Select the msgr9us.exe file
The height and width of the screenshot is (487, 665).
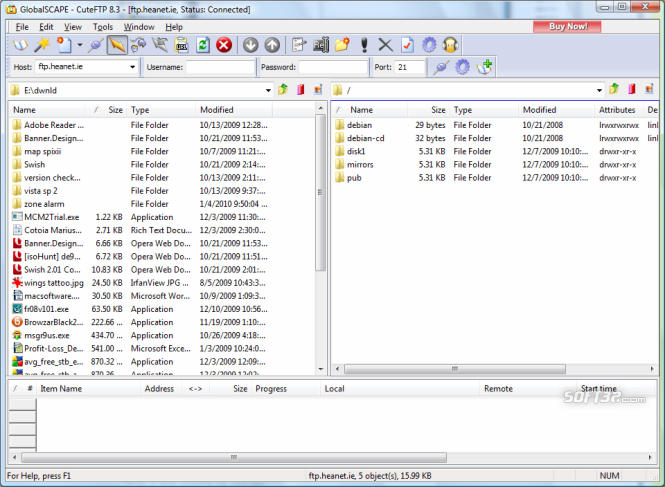(x=47, y=336)
